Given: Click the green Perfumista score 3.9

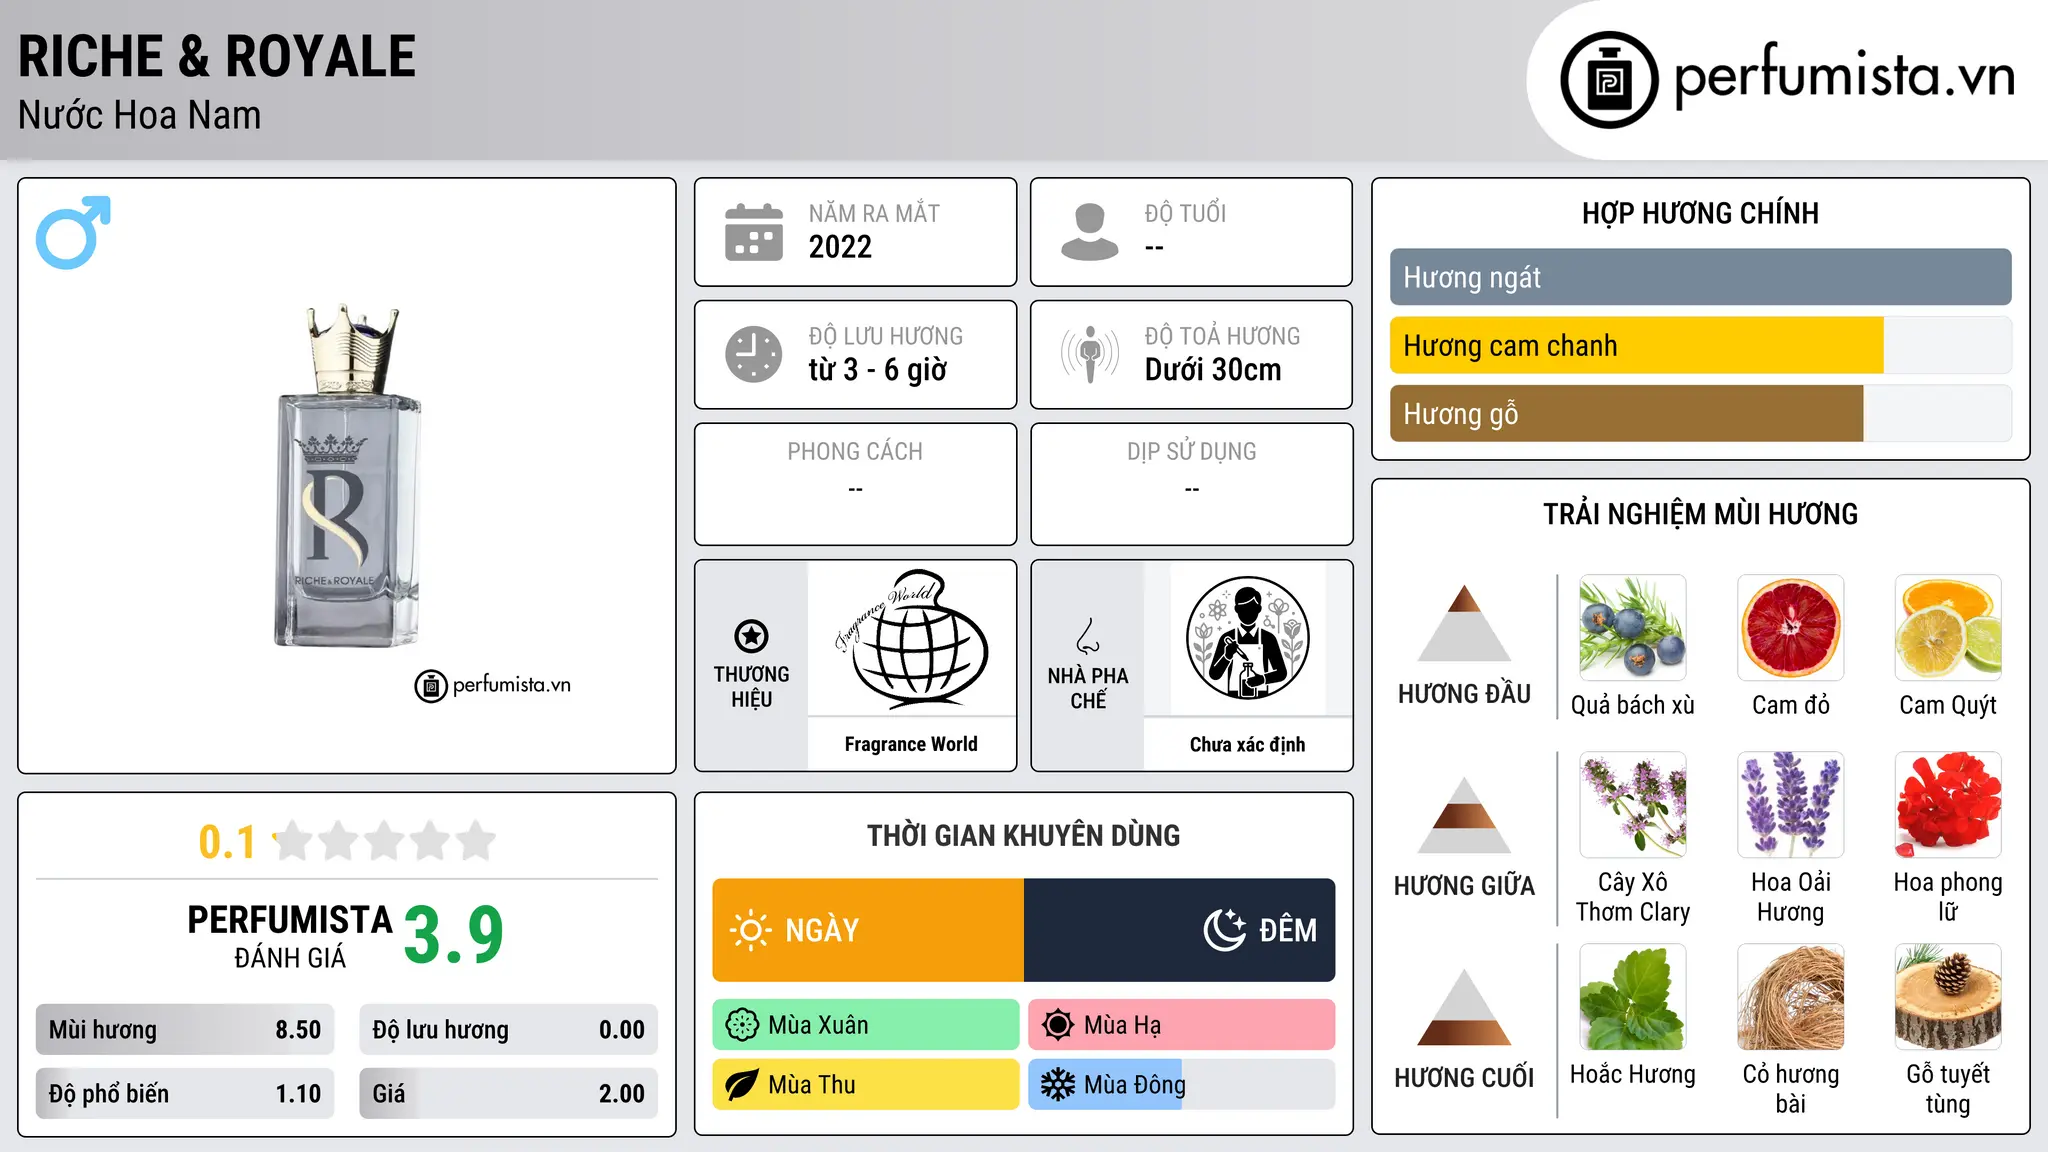Looking at the screenshot, I should tap(453, 935).
